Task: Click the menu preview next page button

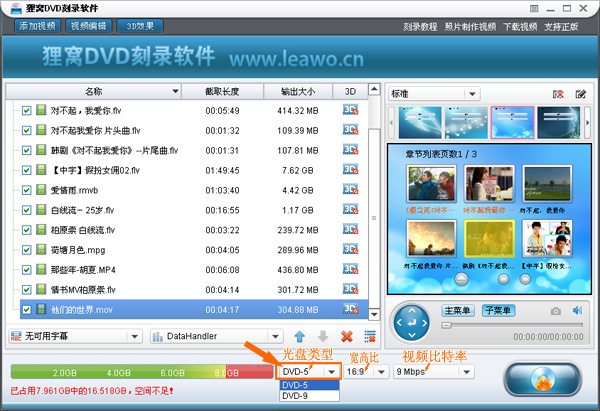Action: coord(525,279)
